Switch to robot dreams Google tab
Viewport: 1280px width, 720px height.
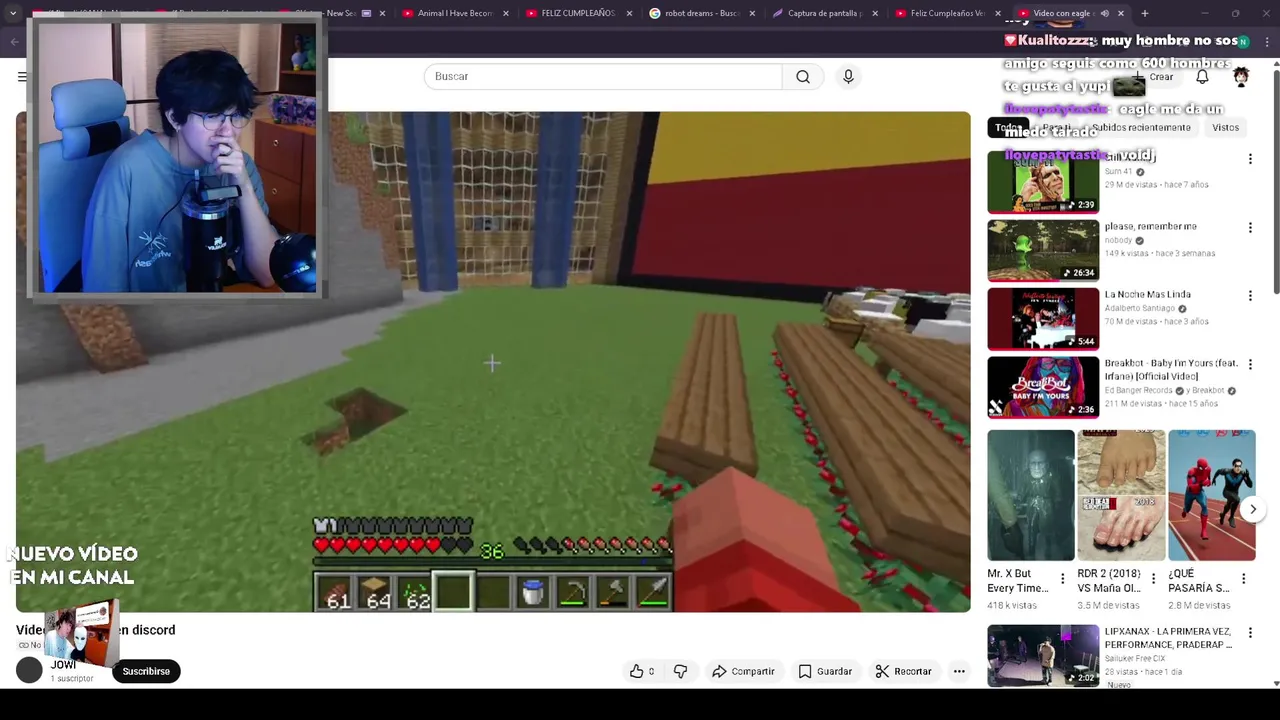coord(702,13)
